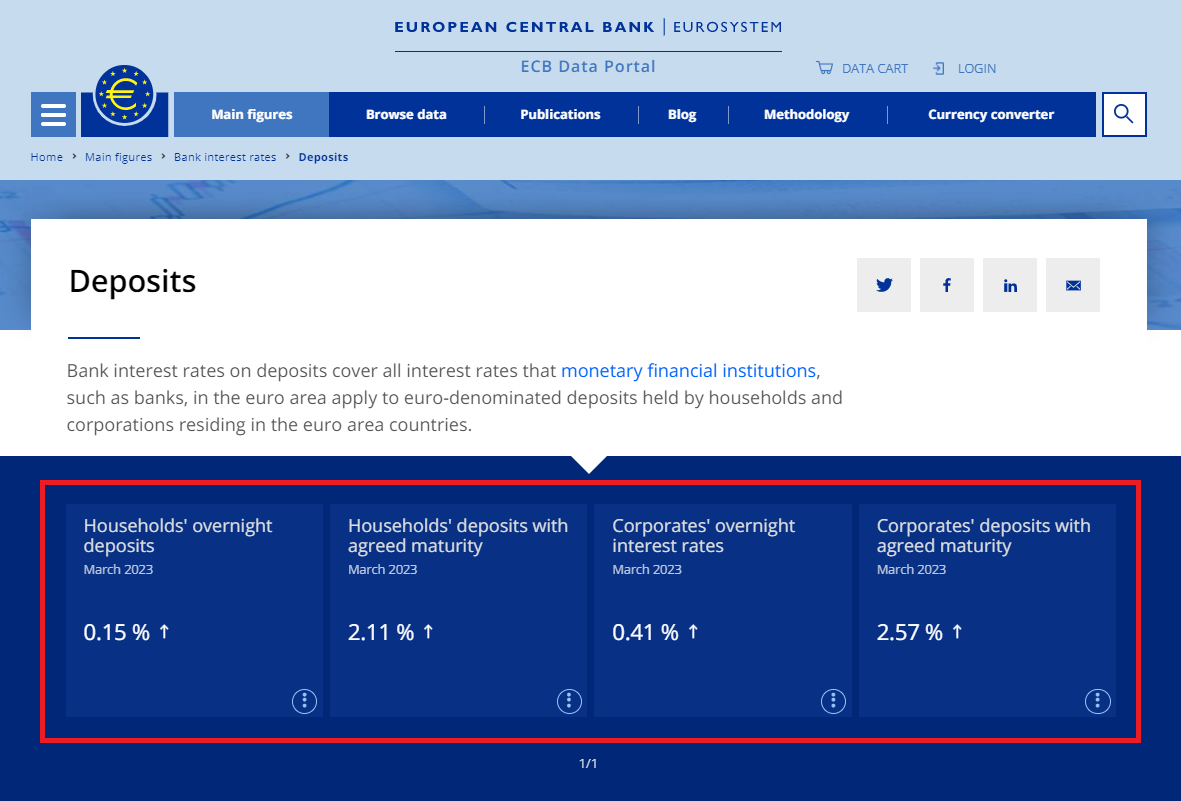Open options for Corporates' deposits with agreed maturity
This screenshot has height=801, width=1181.
(x=1097, y=701)
